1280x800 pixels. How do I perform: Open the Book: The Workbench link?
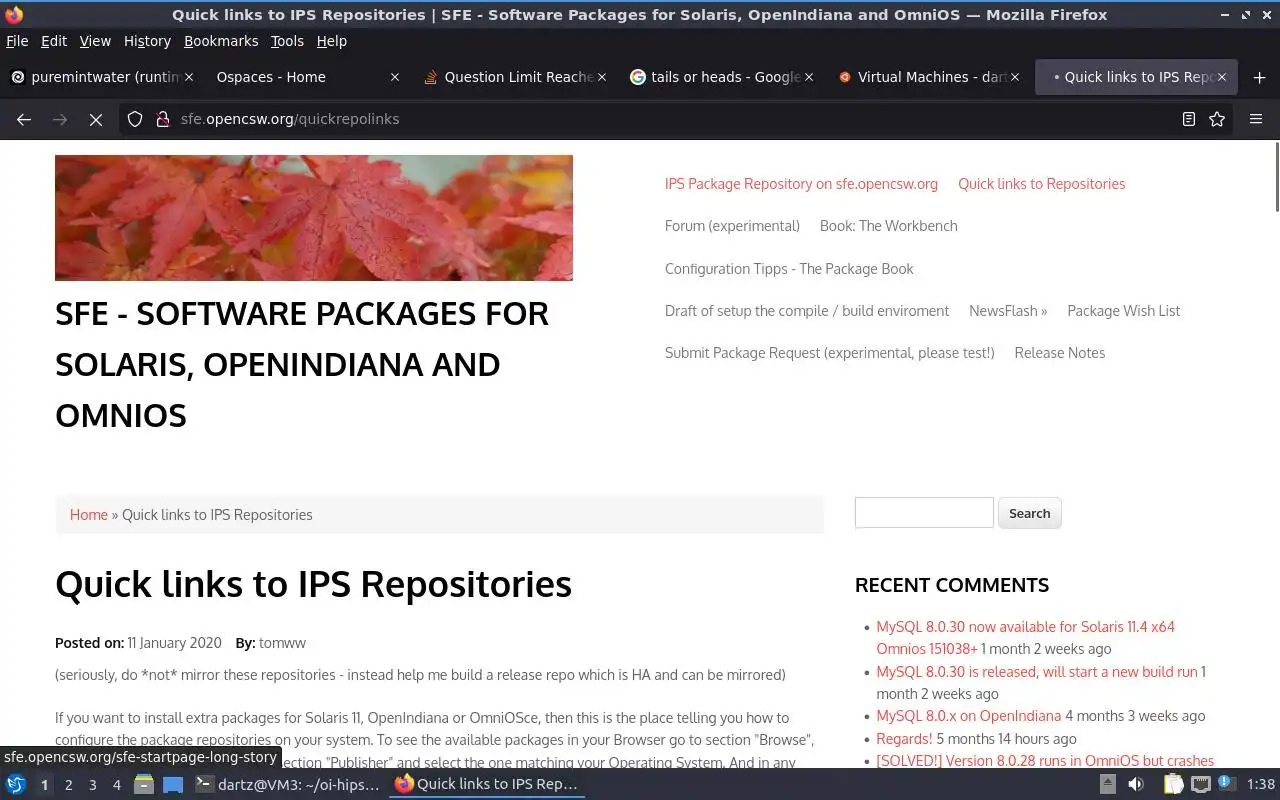tap(888, 226)
